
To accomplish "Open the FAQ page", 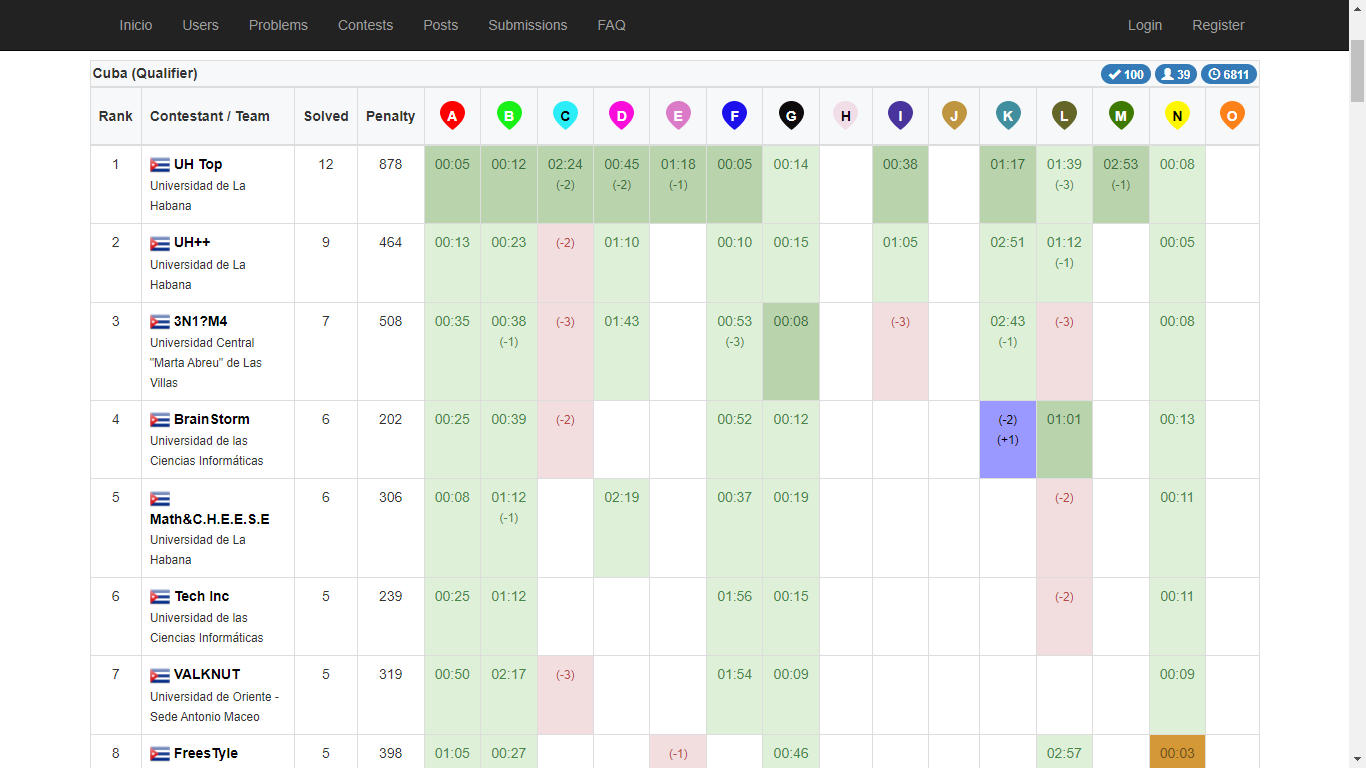I will [611, 25].
